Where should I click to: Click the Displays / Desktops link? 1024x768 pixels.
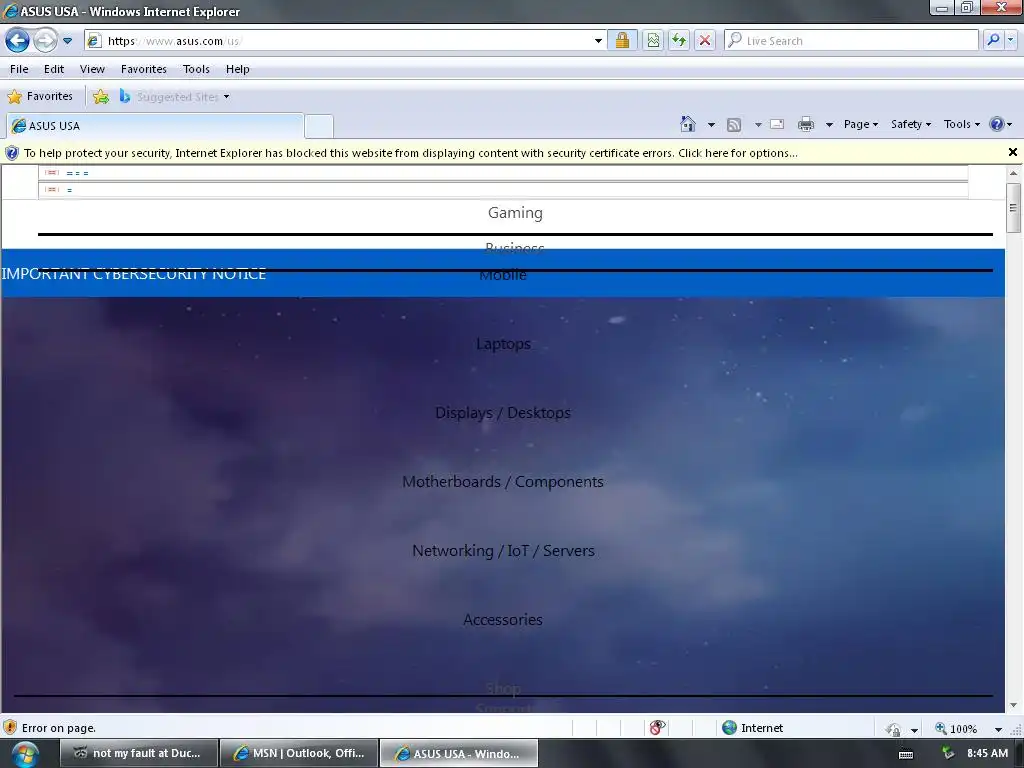point(503,413)
